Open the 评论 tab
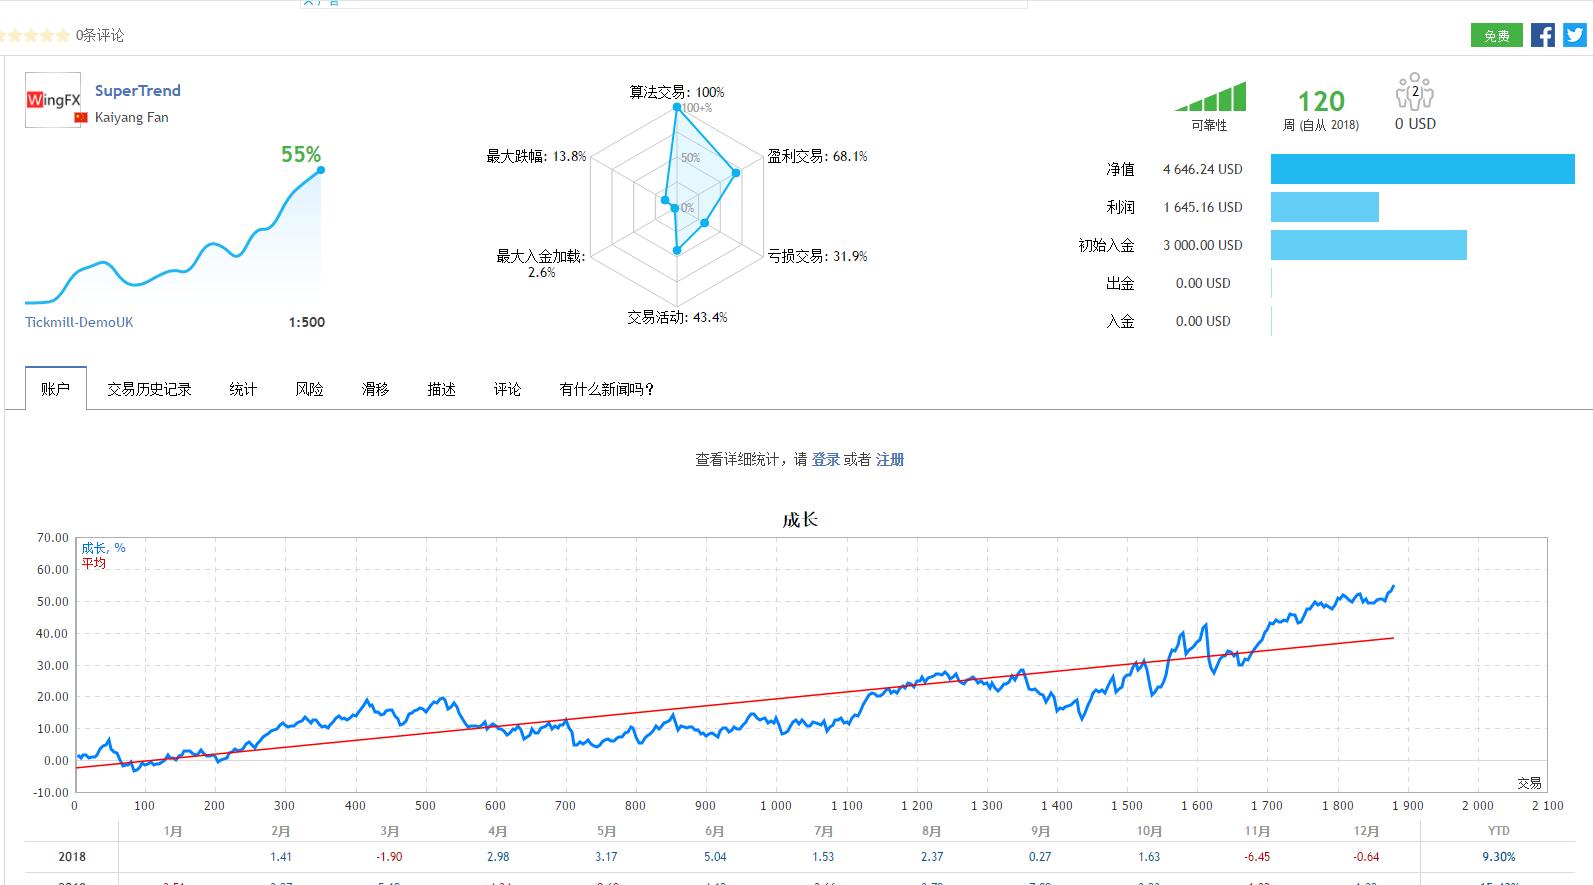This screenshot has height=885, width=1593. (507, 389)
